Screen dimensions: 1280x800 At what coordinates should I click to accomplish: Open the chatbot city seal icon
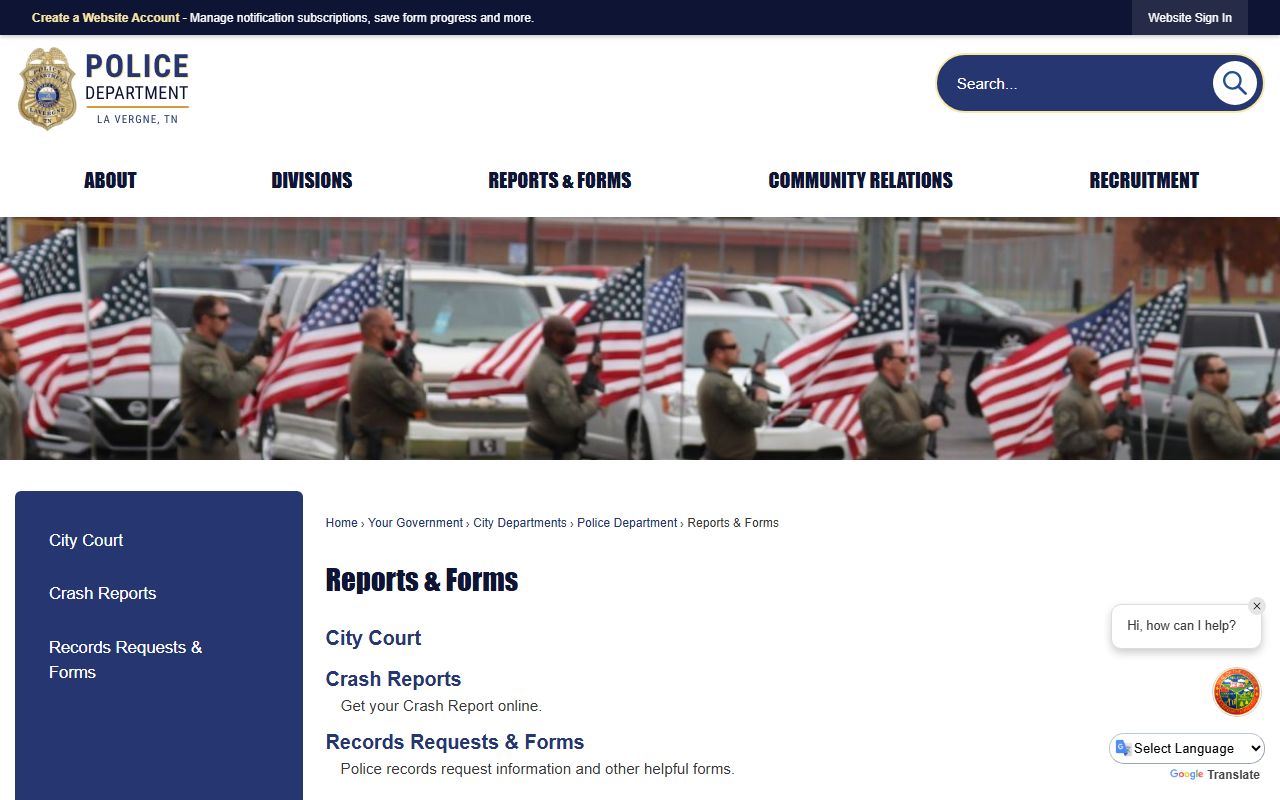(x=1237, y=692)
